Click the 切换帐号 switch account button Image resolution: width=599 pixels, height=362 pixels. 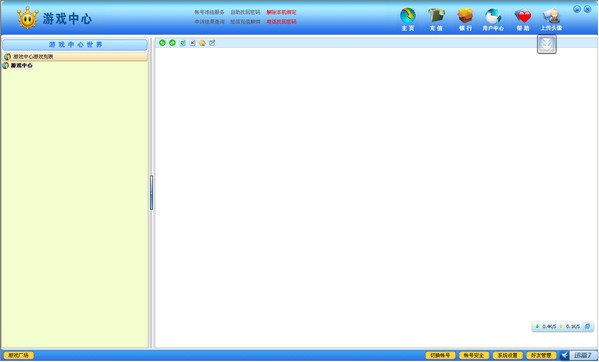[x=440, y=356]
